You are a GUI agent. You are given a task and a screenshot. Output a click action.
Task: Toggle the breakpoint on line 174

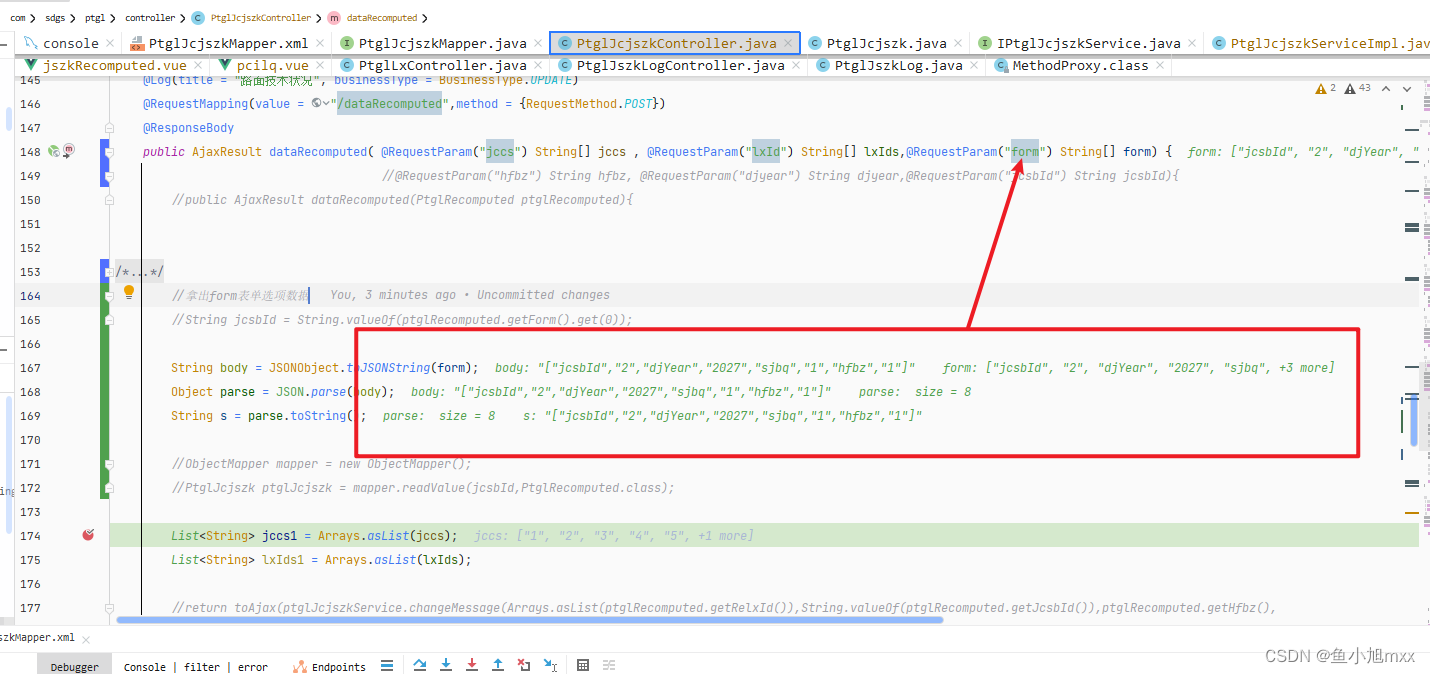point(88,535)
